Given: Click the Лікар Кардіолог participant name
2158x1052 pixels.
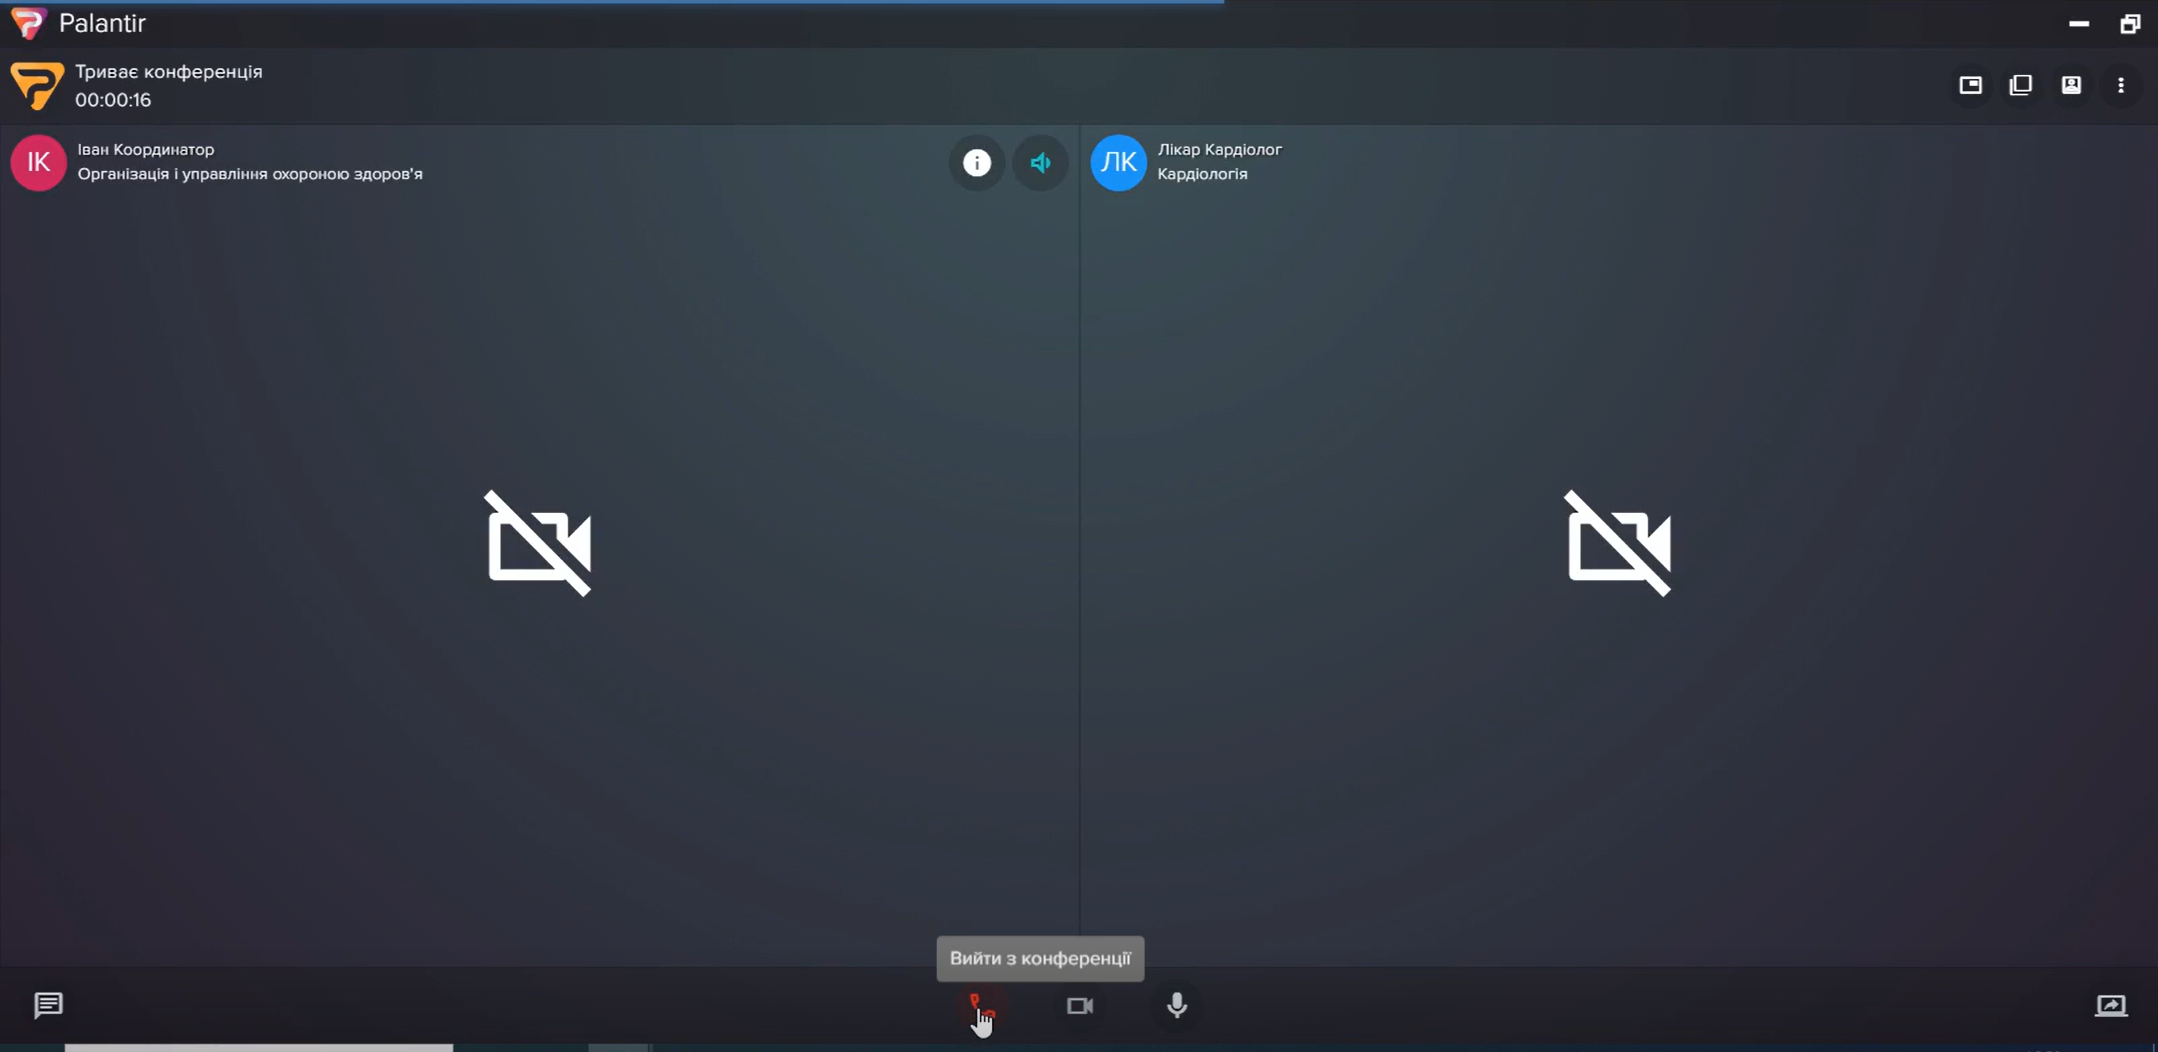Looking at the screenshot, I should tap(1219, 150).
